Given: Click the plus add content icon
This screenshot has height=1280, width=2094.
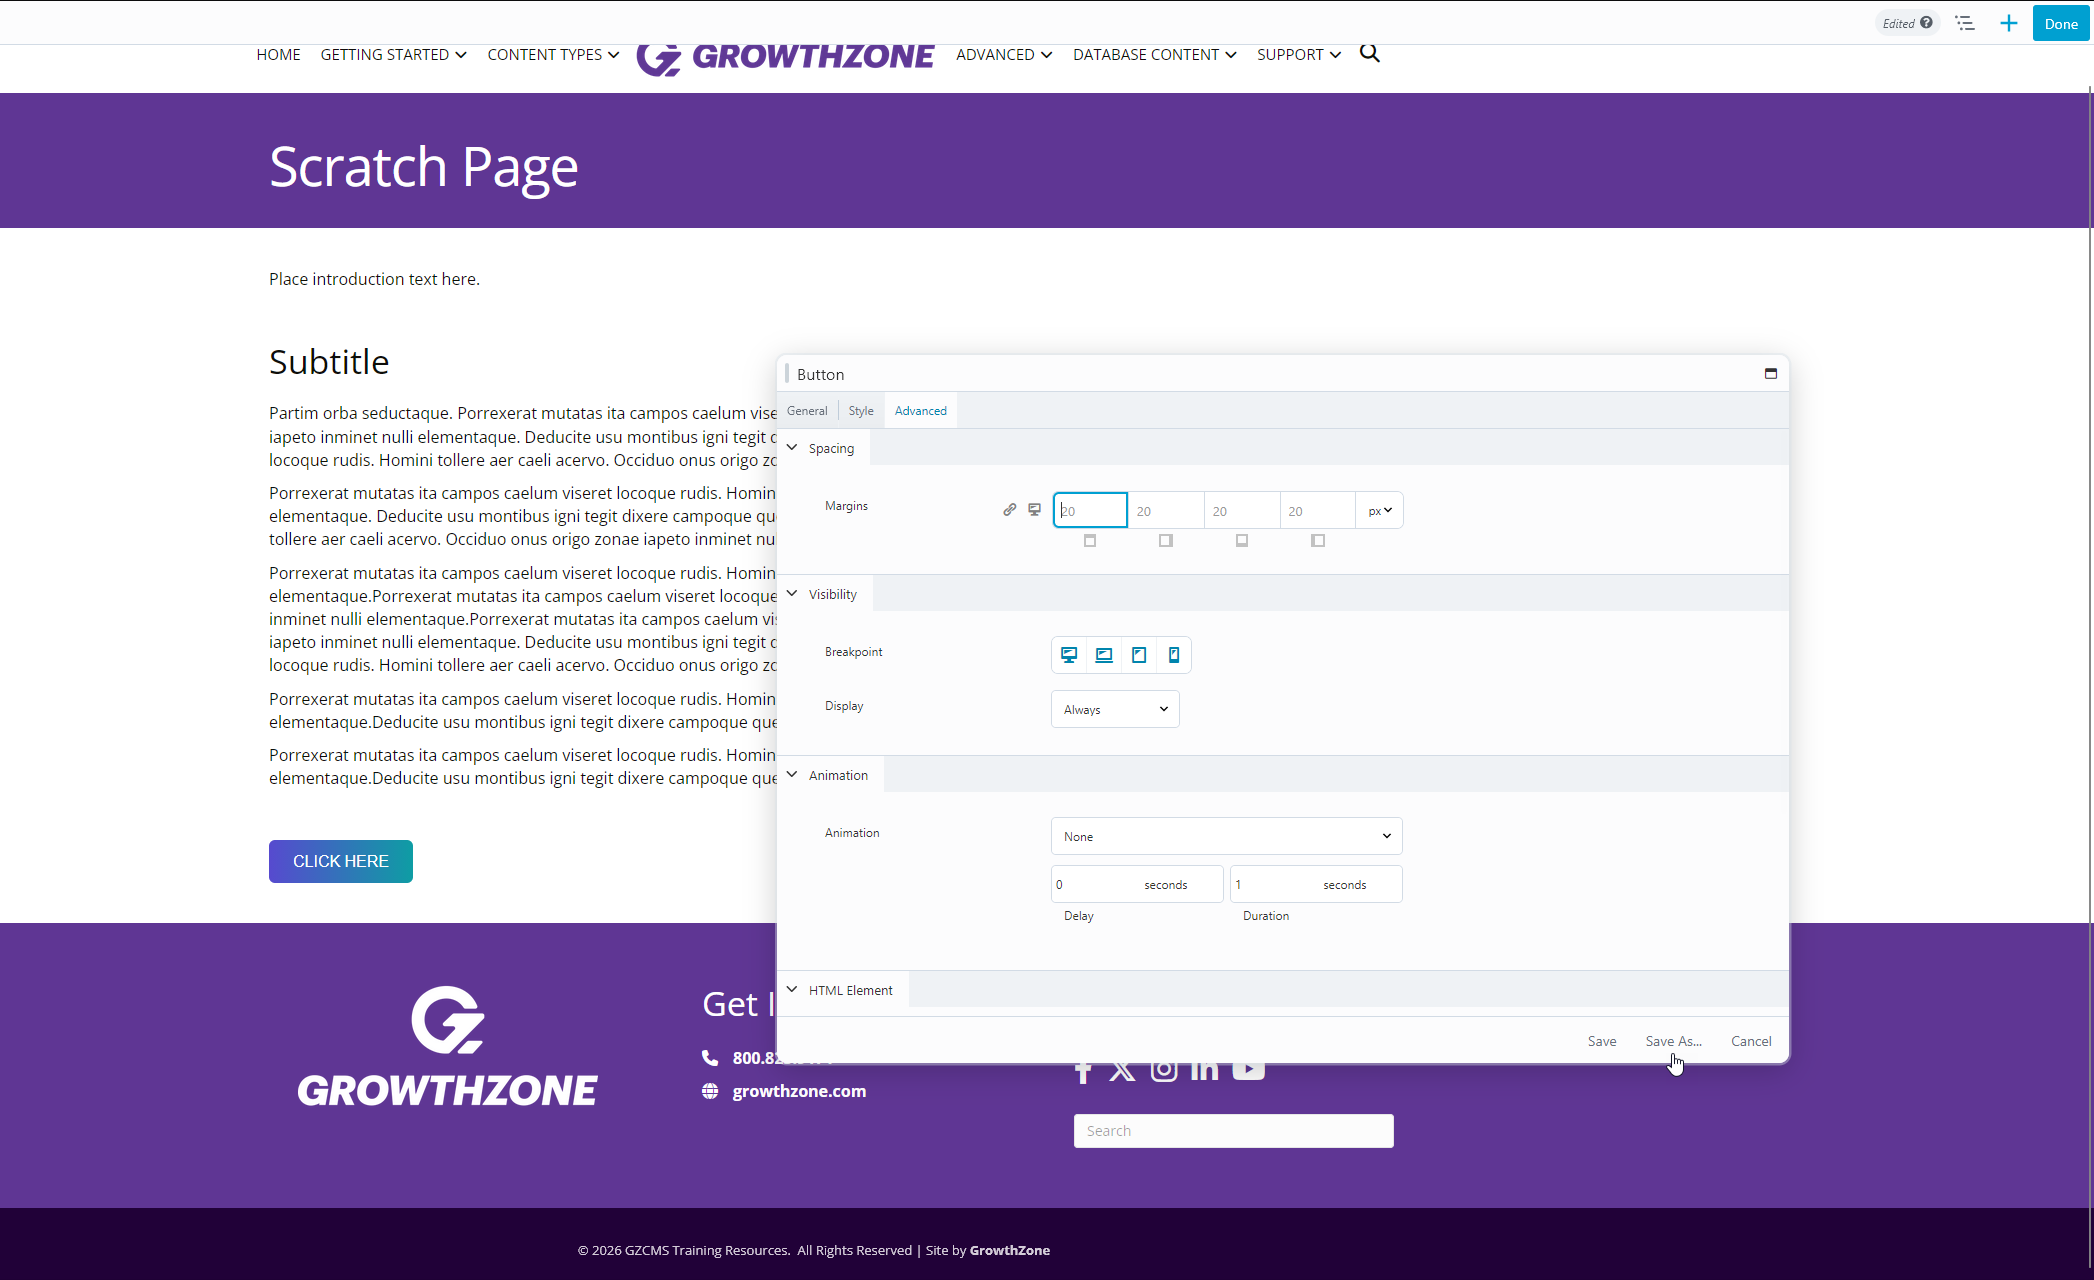Looking at the screenshot, I should [x=2008, y=23].
